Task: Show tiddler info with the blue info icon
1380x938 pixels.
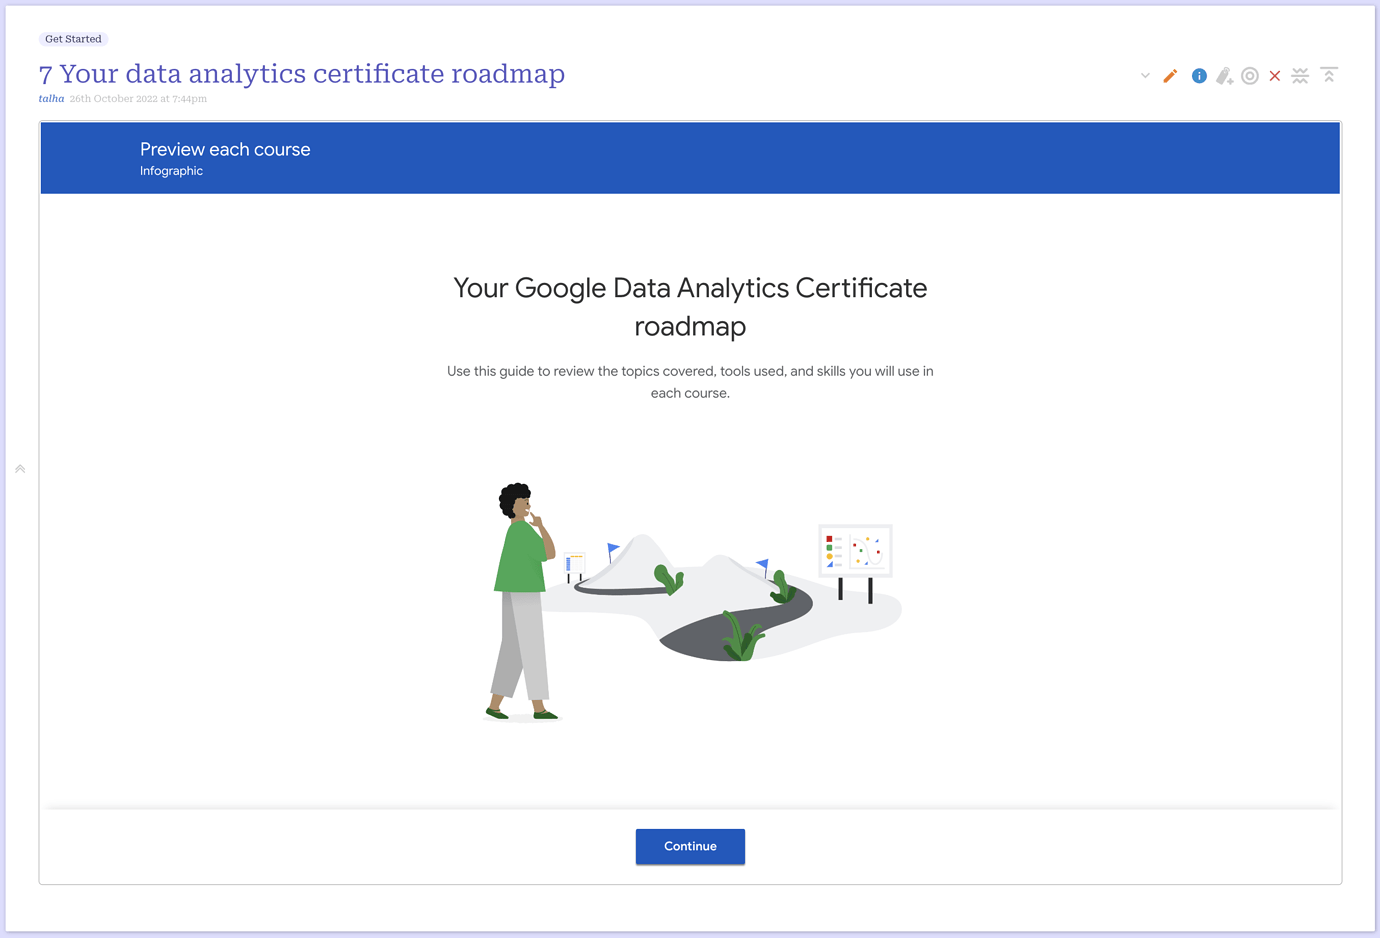Action: coord(1199,76)
